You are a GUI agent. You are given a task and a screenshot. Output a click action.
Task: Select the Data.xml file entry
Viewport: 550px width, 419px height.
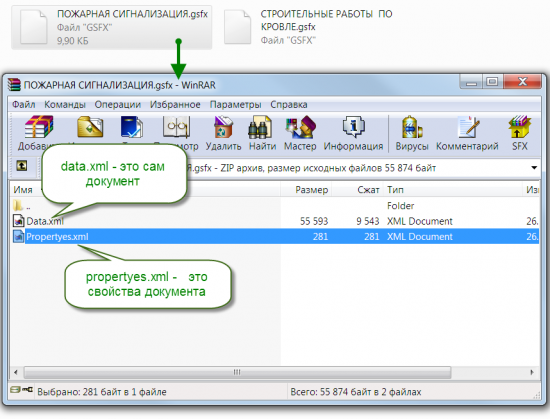pyautogui.click(x=45, y=221)
